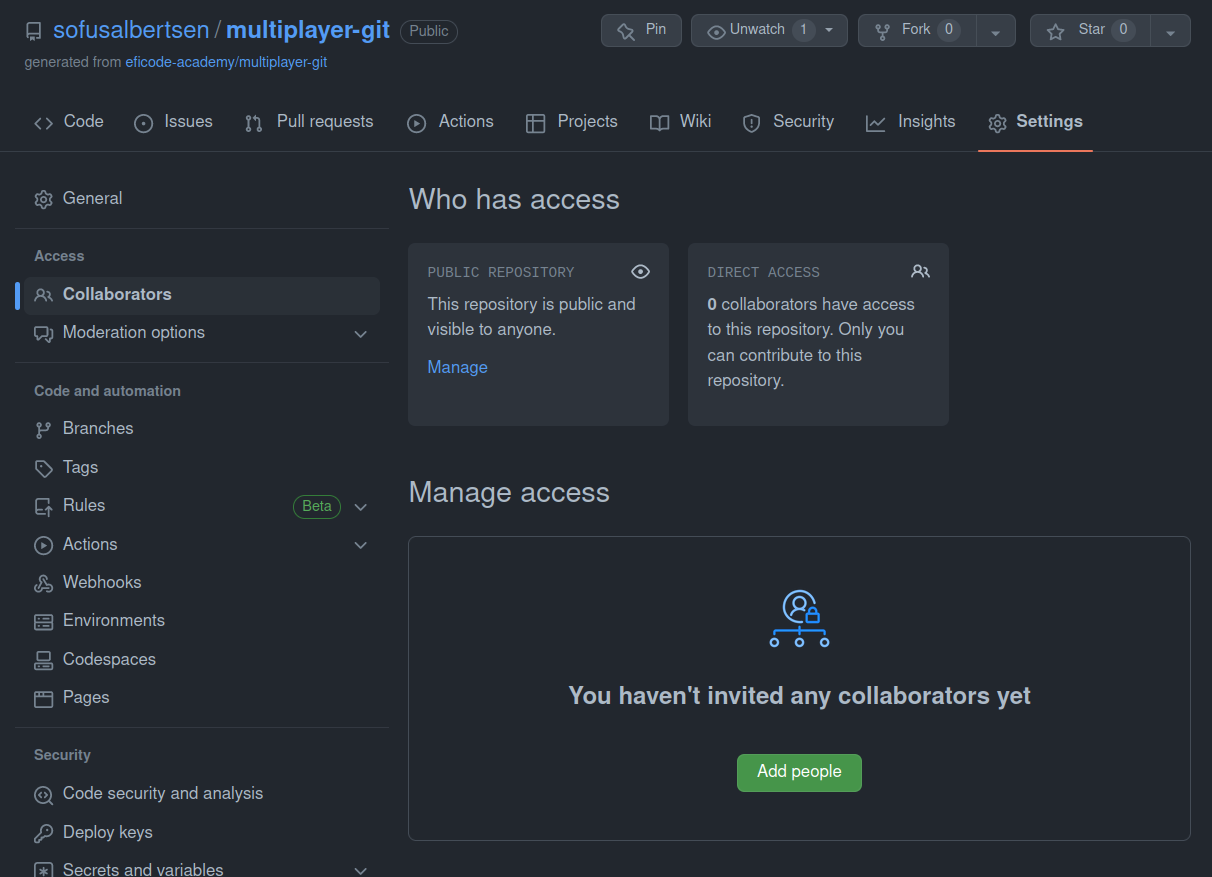Open Codespaces settings
1212x877 pixels.
click(x=202, y=660)
